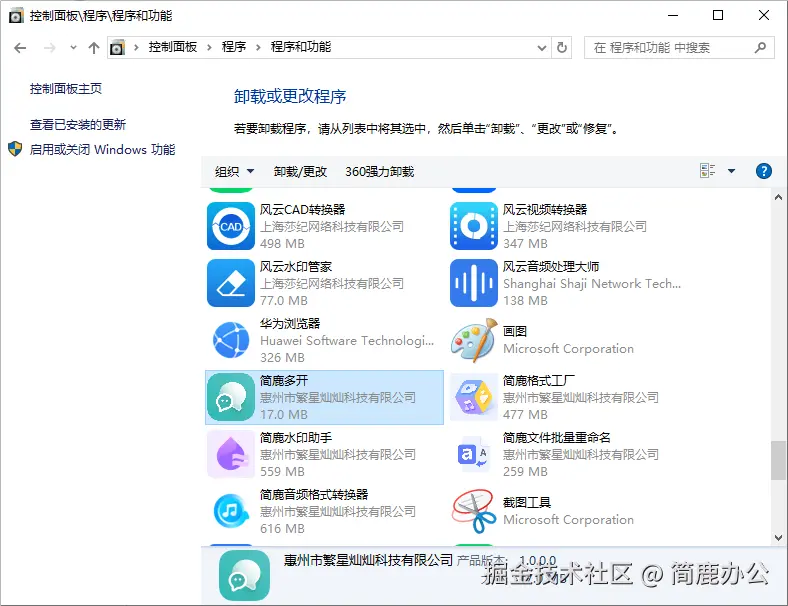Go back with the left arrow

click(20, 48)
